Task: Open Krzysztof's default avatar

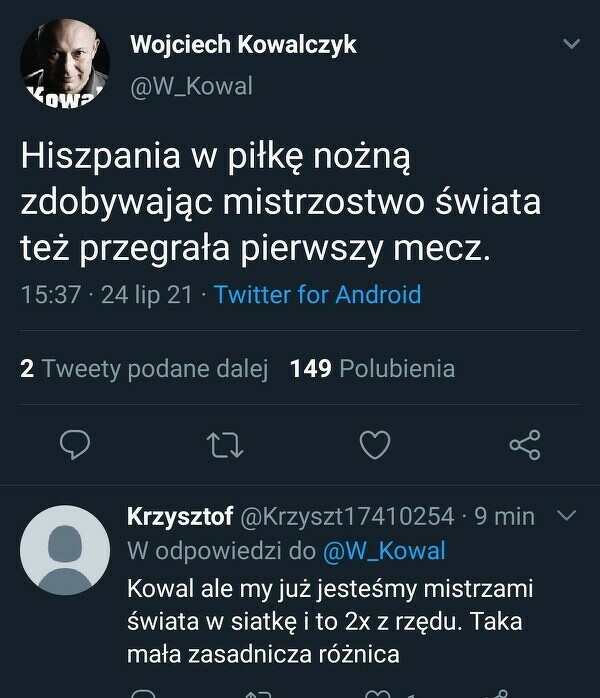Action: pos(65,551)
